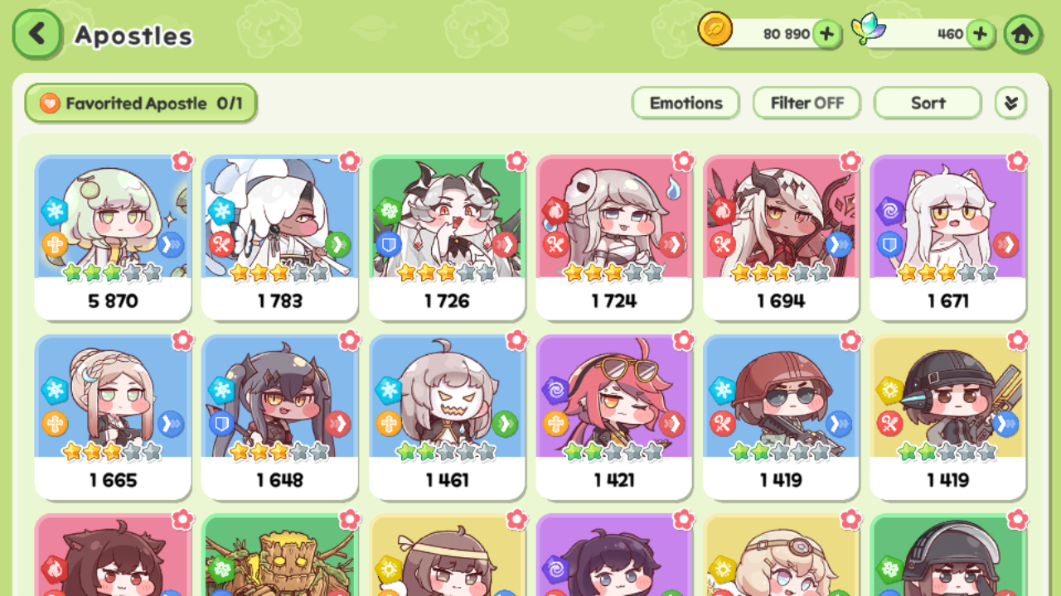1061x596 pixels.
Task: Toggle flower favorite badge on 5 870 apostle
Action: 182,161
